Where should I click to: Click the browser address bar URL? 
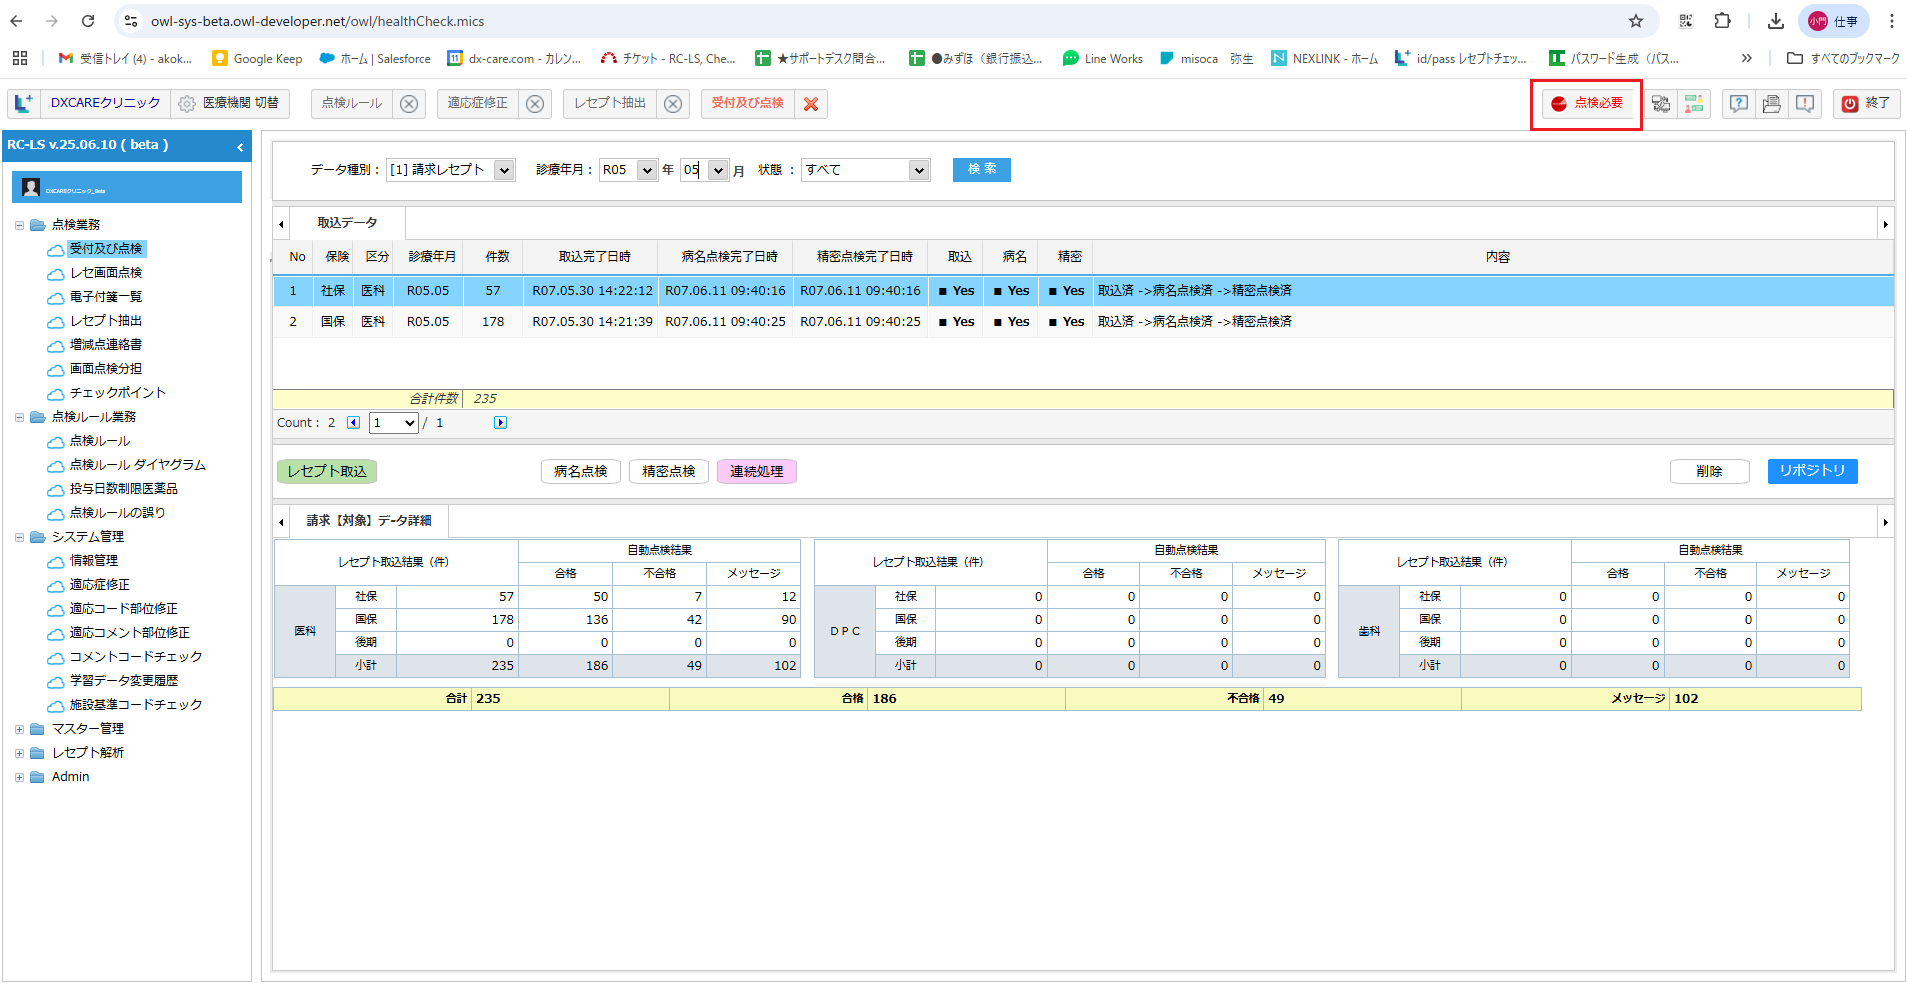coord(318,21)
